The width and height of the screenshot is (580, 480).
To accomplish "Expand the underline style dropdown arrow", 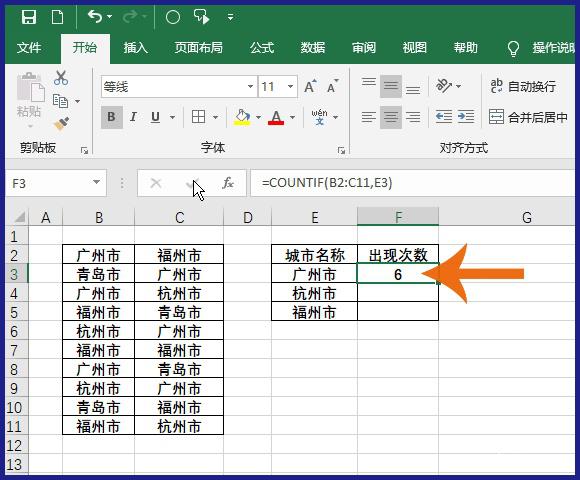I will [x=172, y=117].
